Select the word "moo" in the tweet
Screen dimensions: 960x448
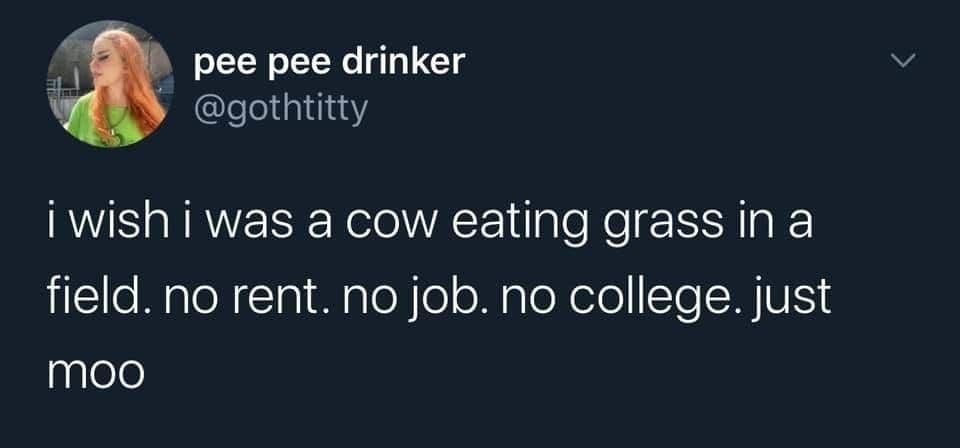(96, 373)
